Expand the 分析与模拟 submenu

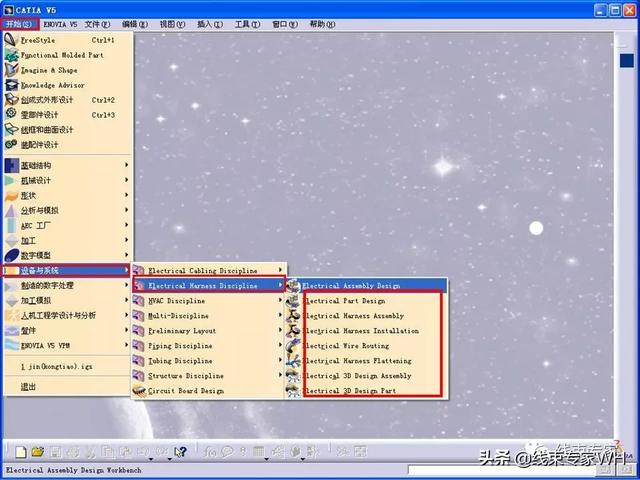coord(68,210)
